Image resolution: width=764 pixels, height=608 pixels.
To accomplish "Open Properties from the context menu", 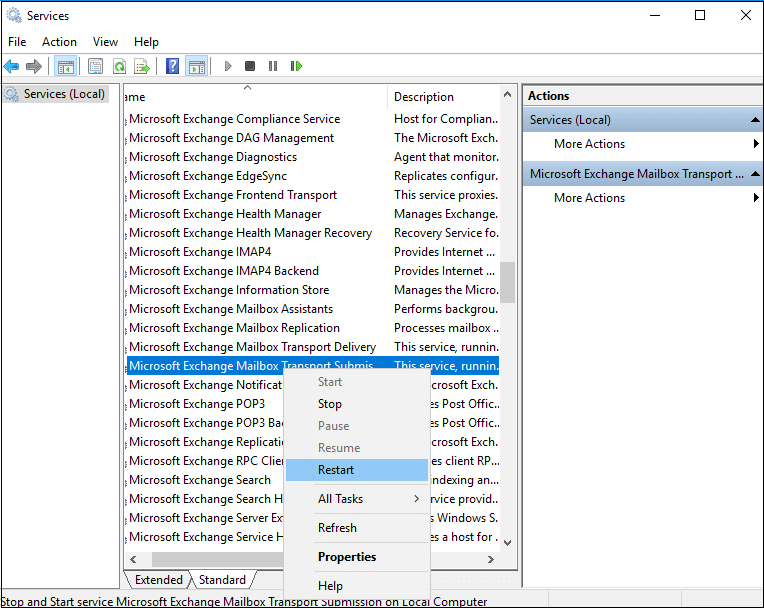I will (x=357, y=557).
